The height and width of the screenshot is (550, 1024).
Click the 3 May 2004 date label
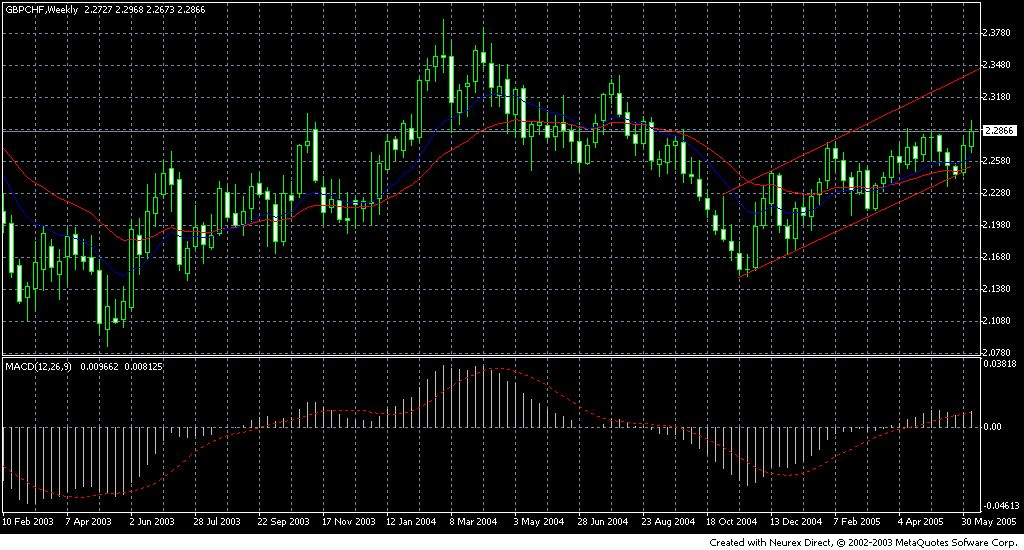(x=539, y=522)
